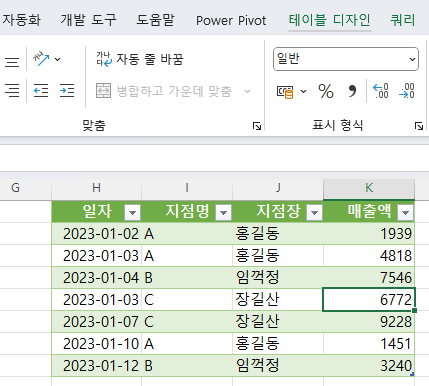Select date cell 2023-01-07
Screen dimensions: 429x386
coord(97,322)
